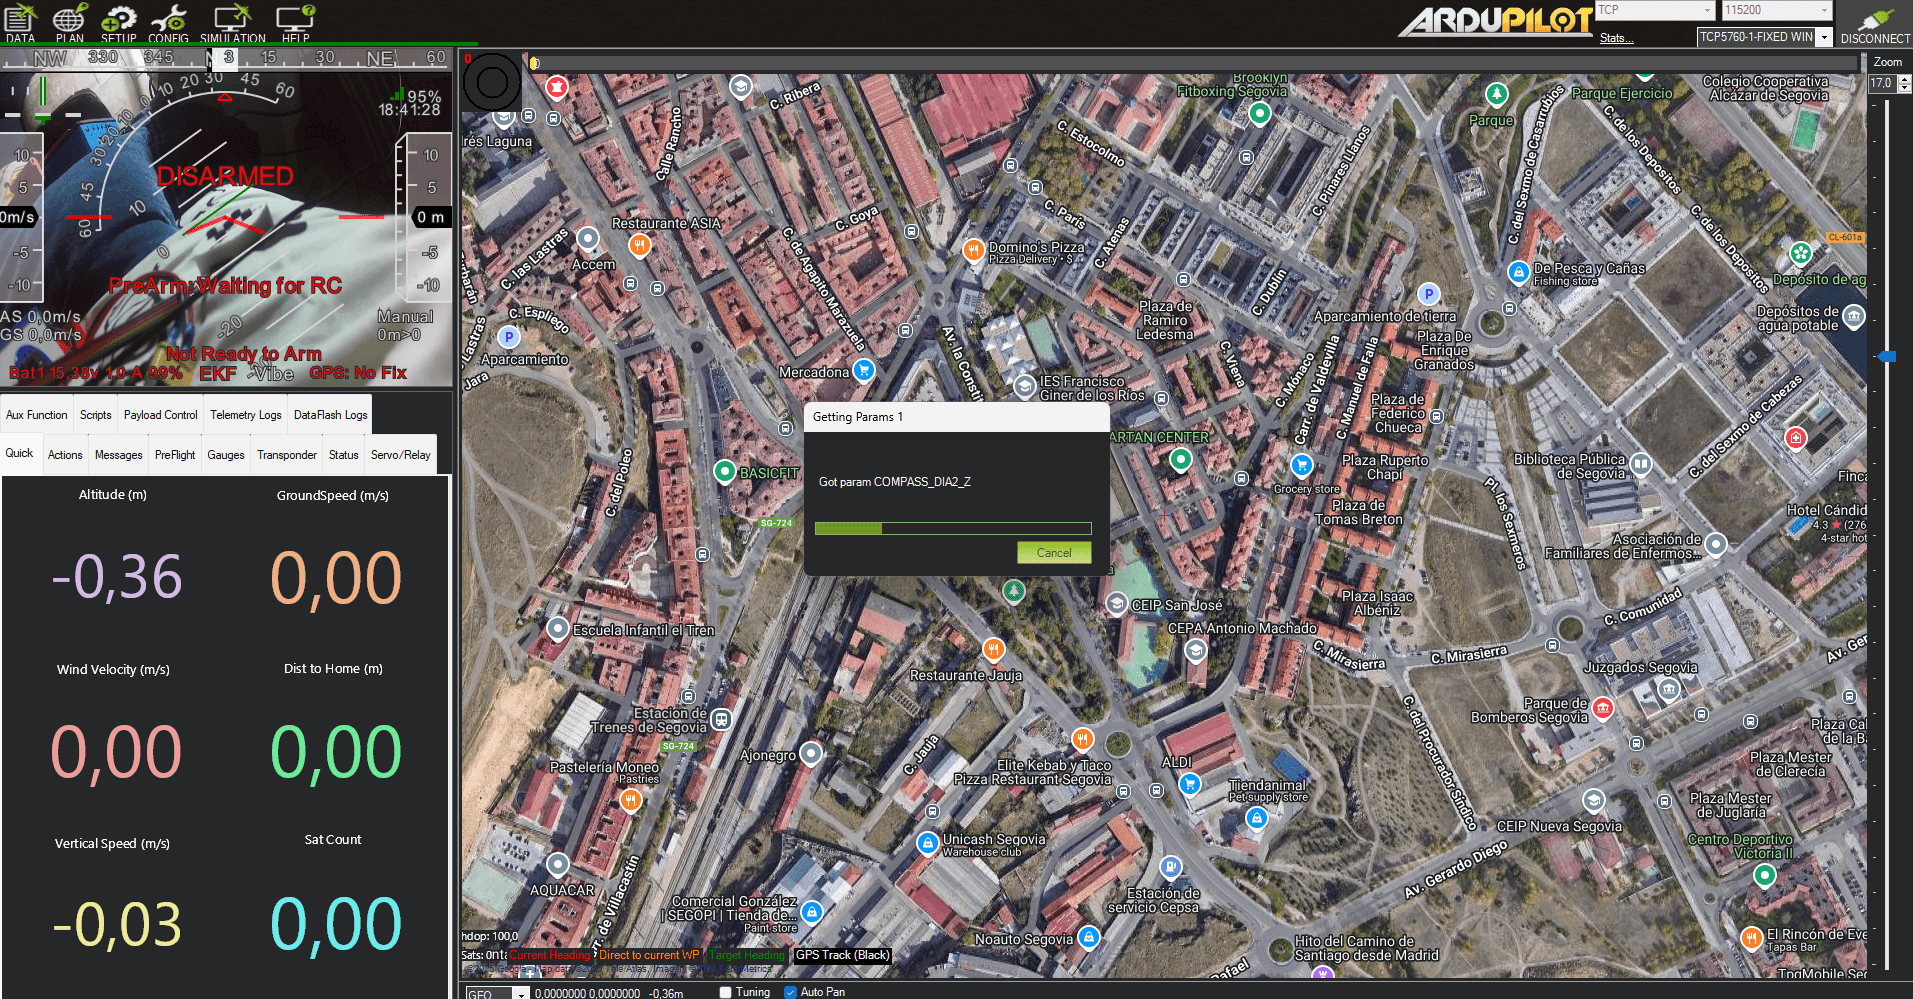
Task: Expand the TCP connection type dropdown
Action: [1707, 10]
